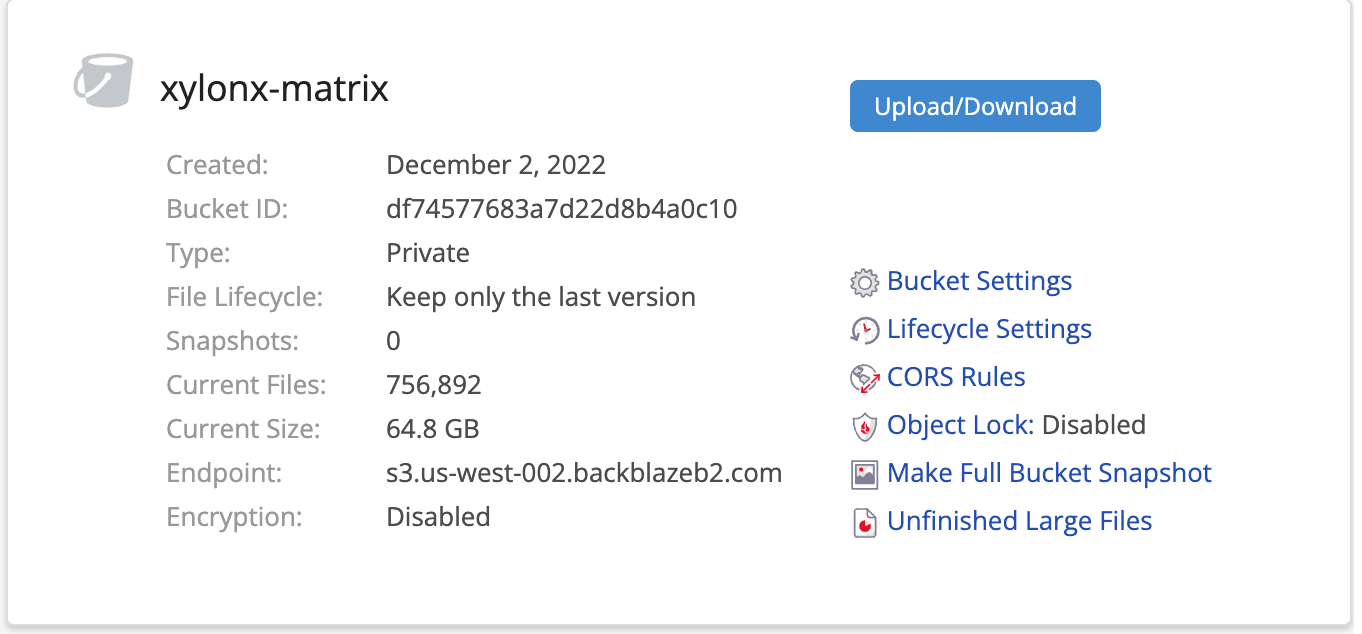
Task: Select Make Full Bucket Snapshot
Action: pyautogui.click(x=1049, y=473)
